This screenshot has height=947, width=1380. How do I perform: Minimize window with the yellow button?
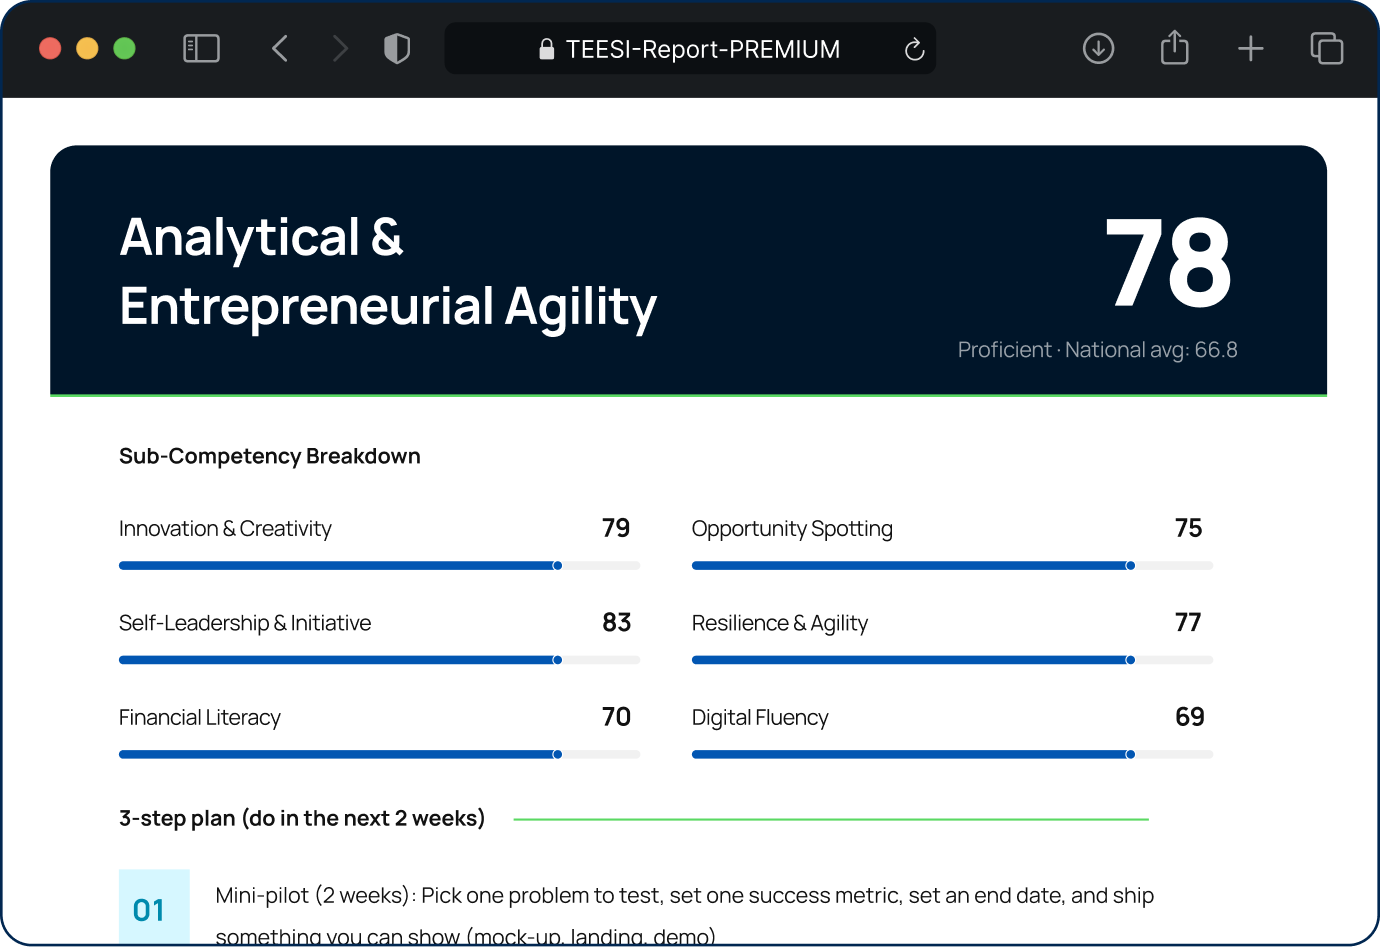tap(87, 48)
